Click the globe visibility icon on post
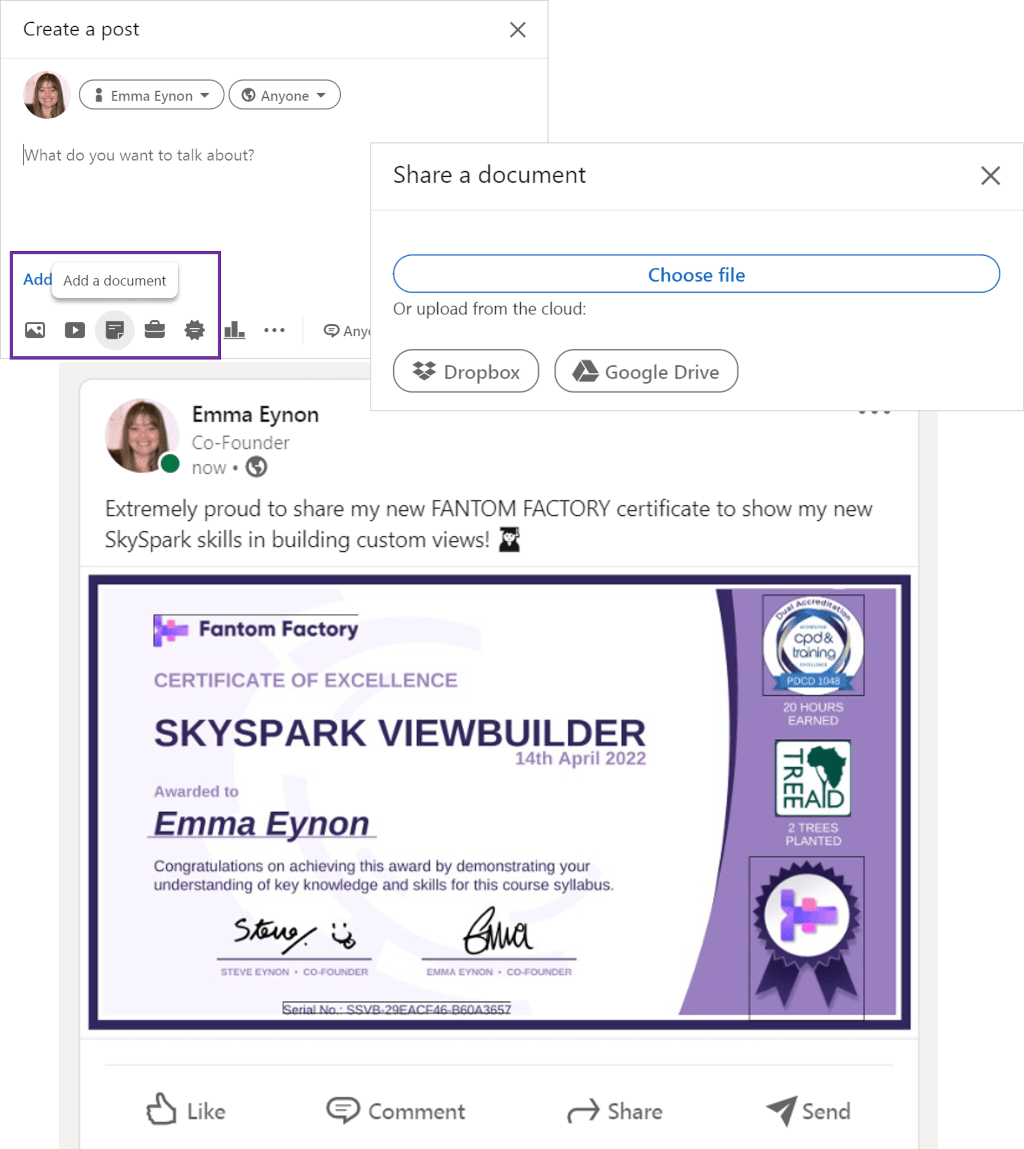This screenshot has height=1149, width=1024. point(256,467)
